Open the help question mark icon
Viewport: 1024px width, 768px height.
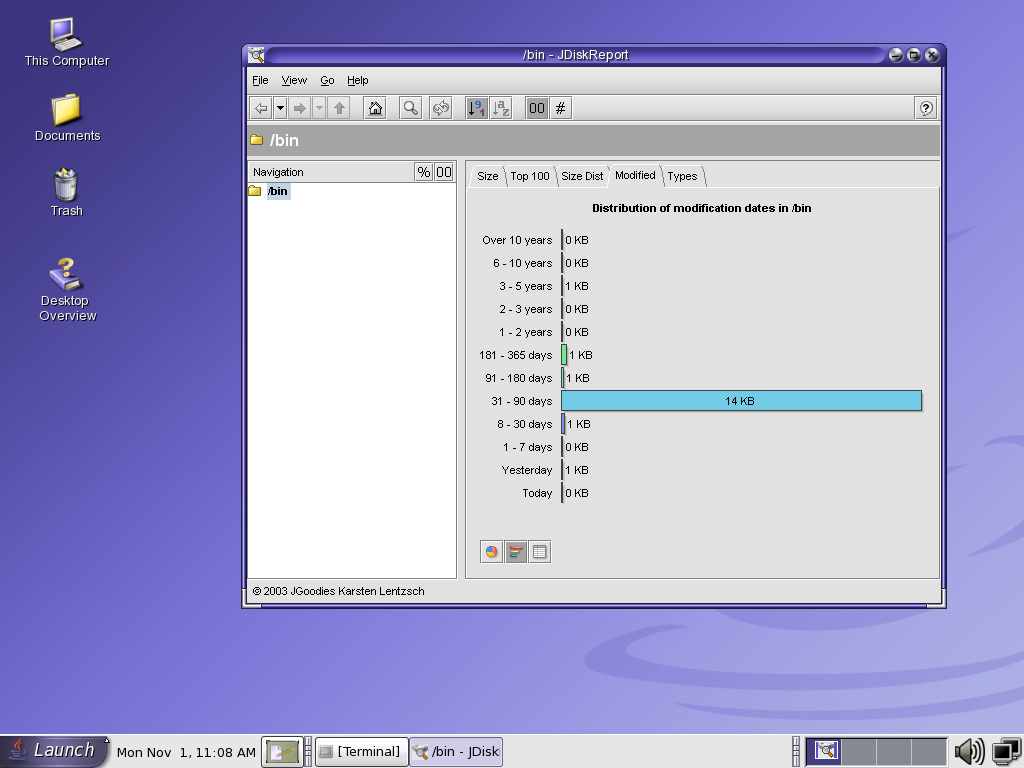pos(926,108)
